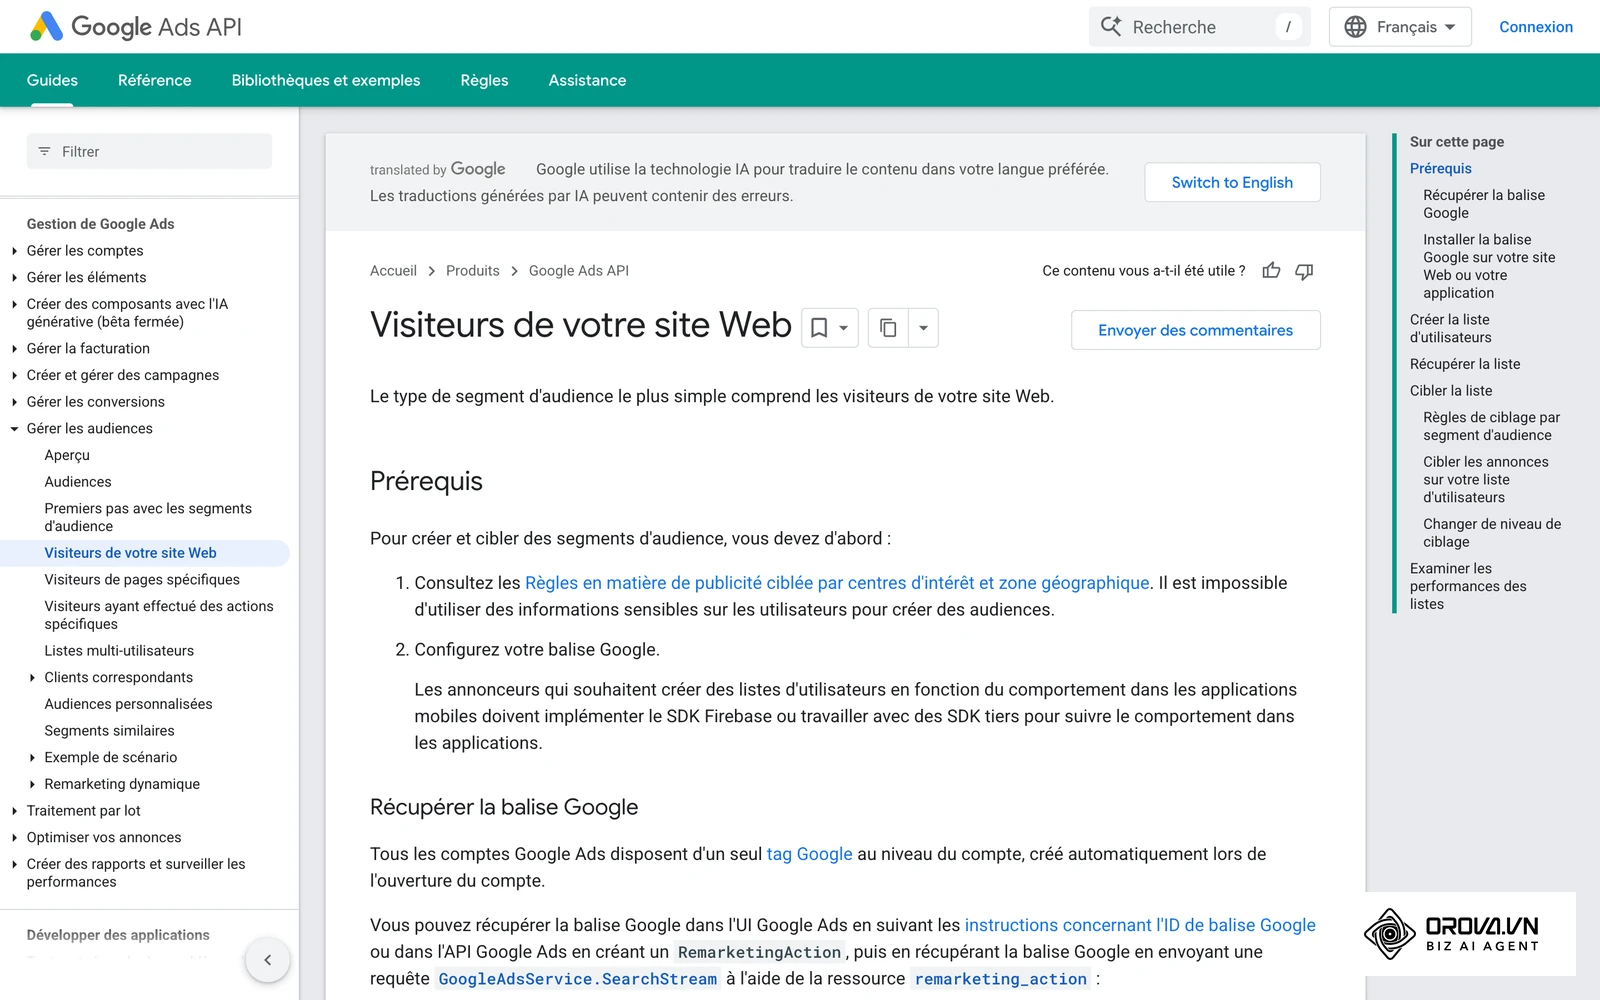Image resolution: width=1600 pixels, height=1000 pixels.
Task: Open the Règles en matière de publicité ciblée link
Action: click(x=837, y=583)
